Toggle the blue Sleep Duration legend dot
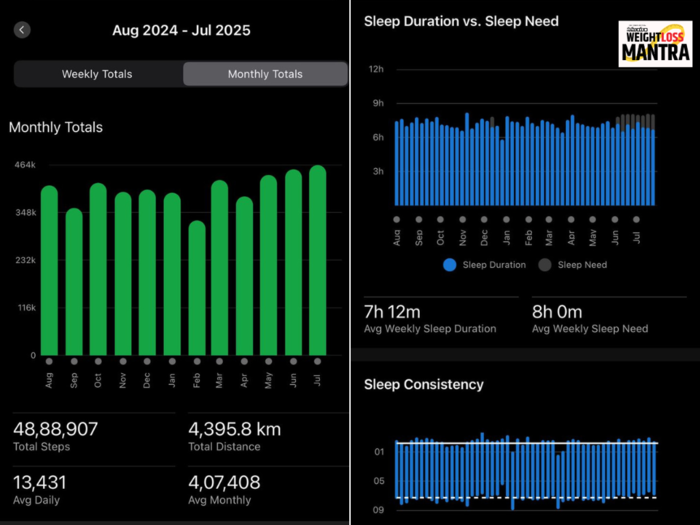This screenshot has width=700, height=525. (x=450, y=265)
